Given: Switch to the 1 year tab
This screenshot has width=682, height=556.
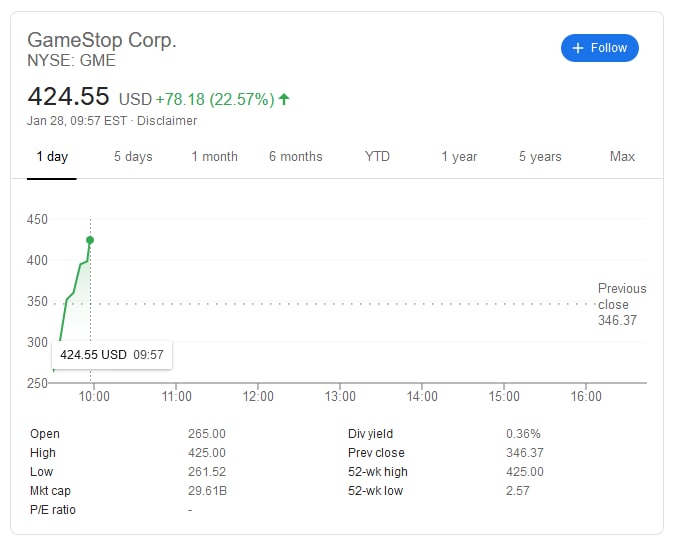Looking at the screenshot, I should 459,157.
